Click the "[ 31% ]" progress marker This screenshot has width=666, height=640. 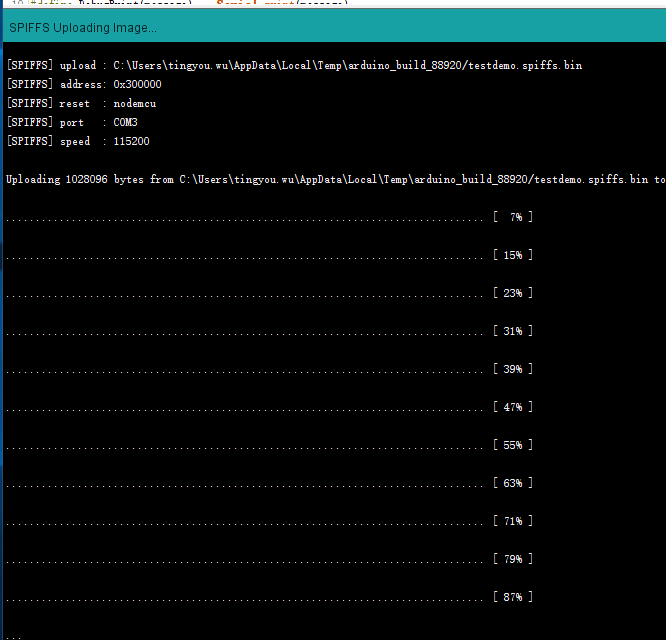pos(513,331)
